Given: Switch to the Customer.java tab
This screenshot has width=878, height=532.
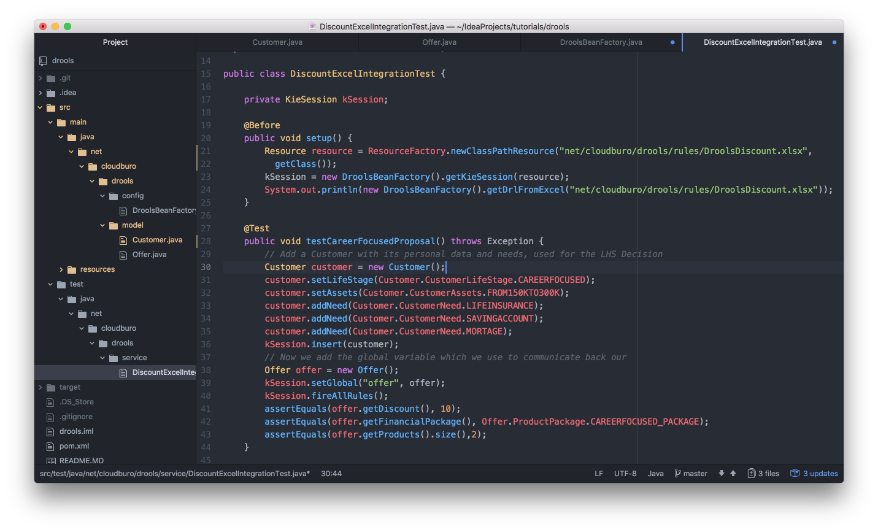Looking at the screenshot, I should [x=277, y=42].
